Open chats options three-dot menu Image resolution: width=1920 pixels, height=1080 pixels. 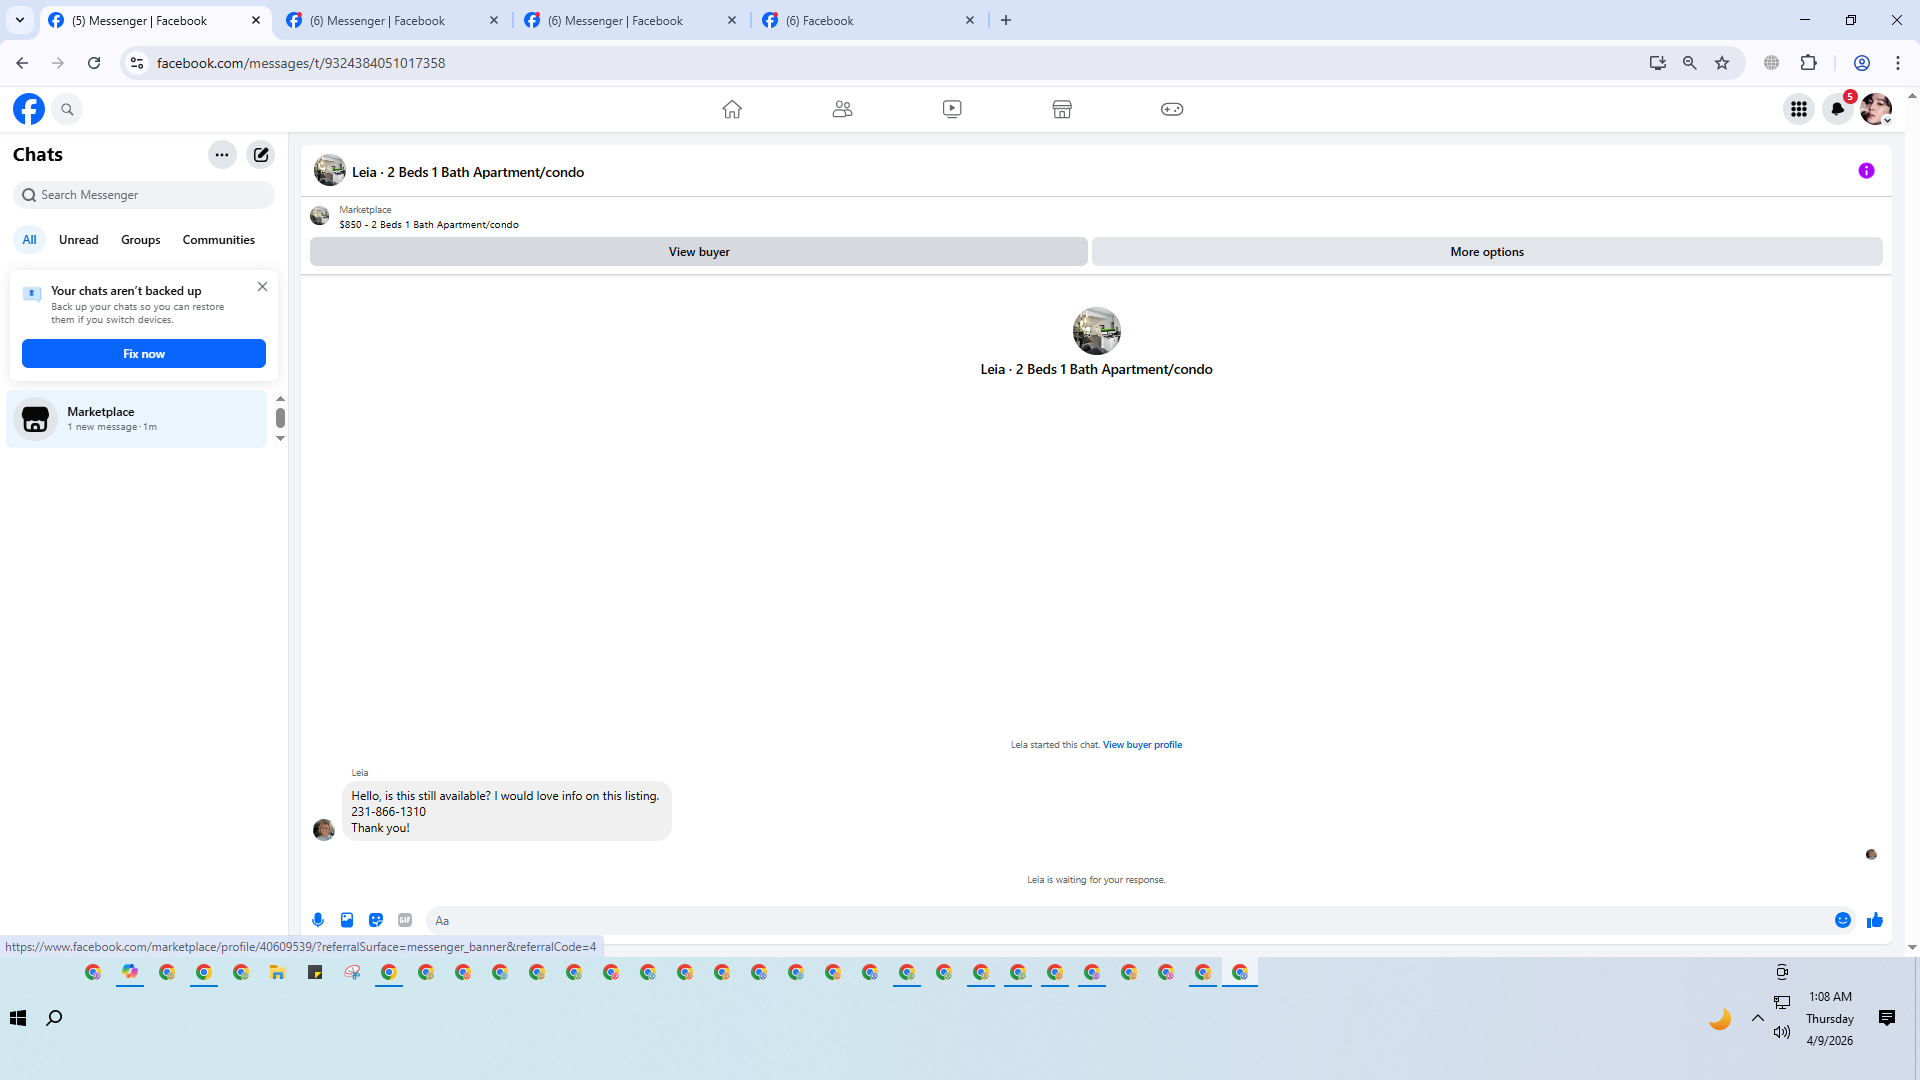point(222,155)
